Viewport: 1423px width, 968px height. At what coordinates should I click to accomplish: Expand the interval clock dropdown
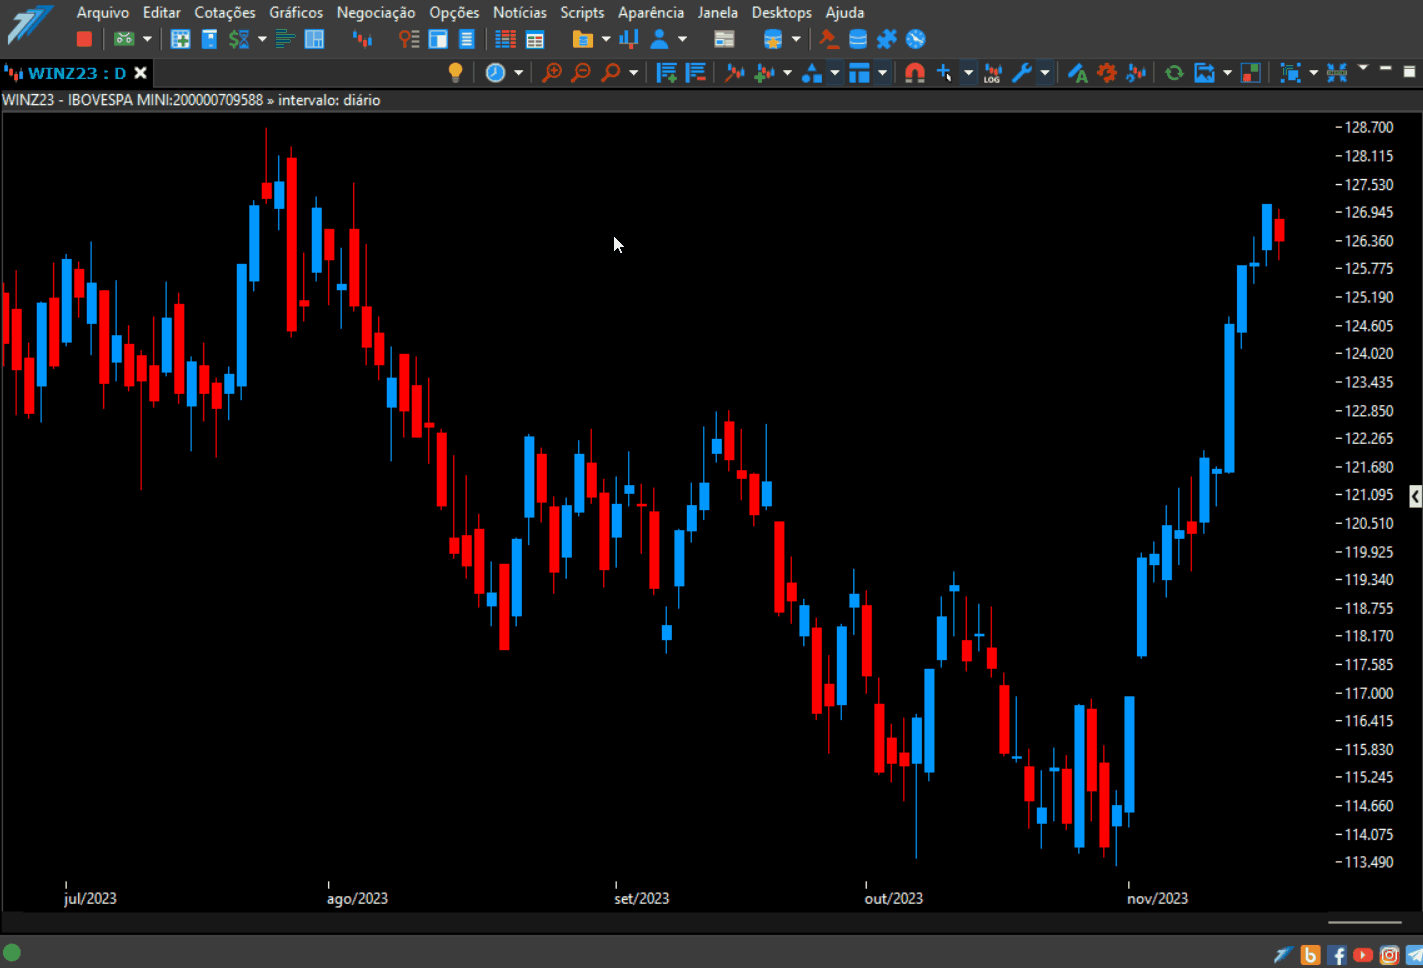(x=518, y=72)
